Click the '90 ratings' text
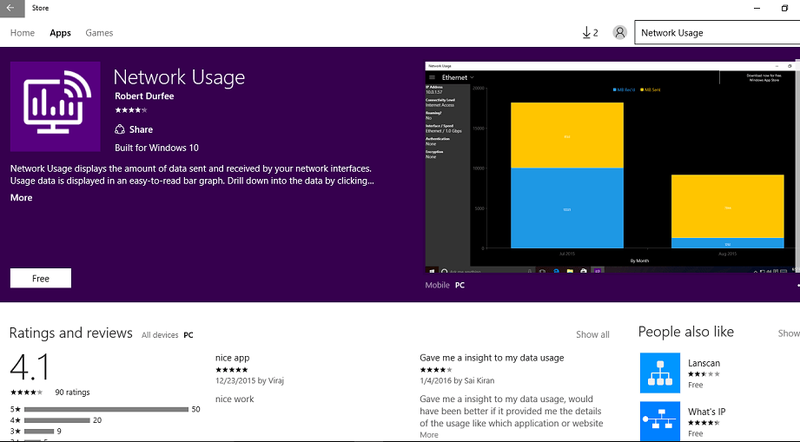800x442 pixels. 72,392
